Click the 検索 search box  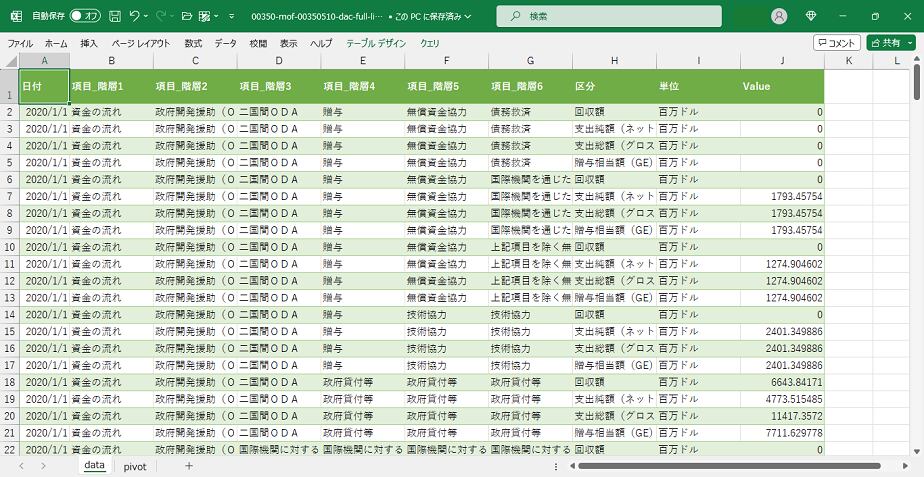click(x=609, y=16)
